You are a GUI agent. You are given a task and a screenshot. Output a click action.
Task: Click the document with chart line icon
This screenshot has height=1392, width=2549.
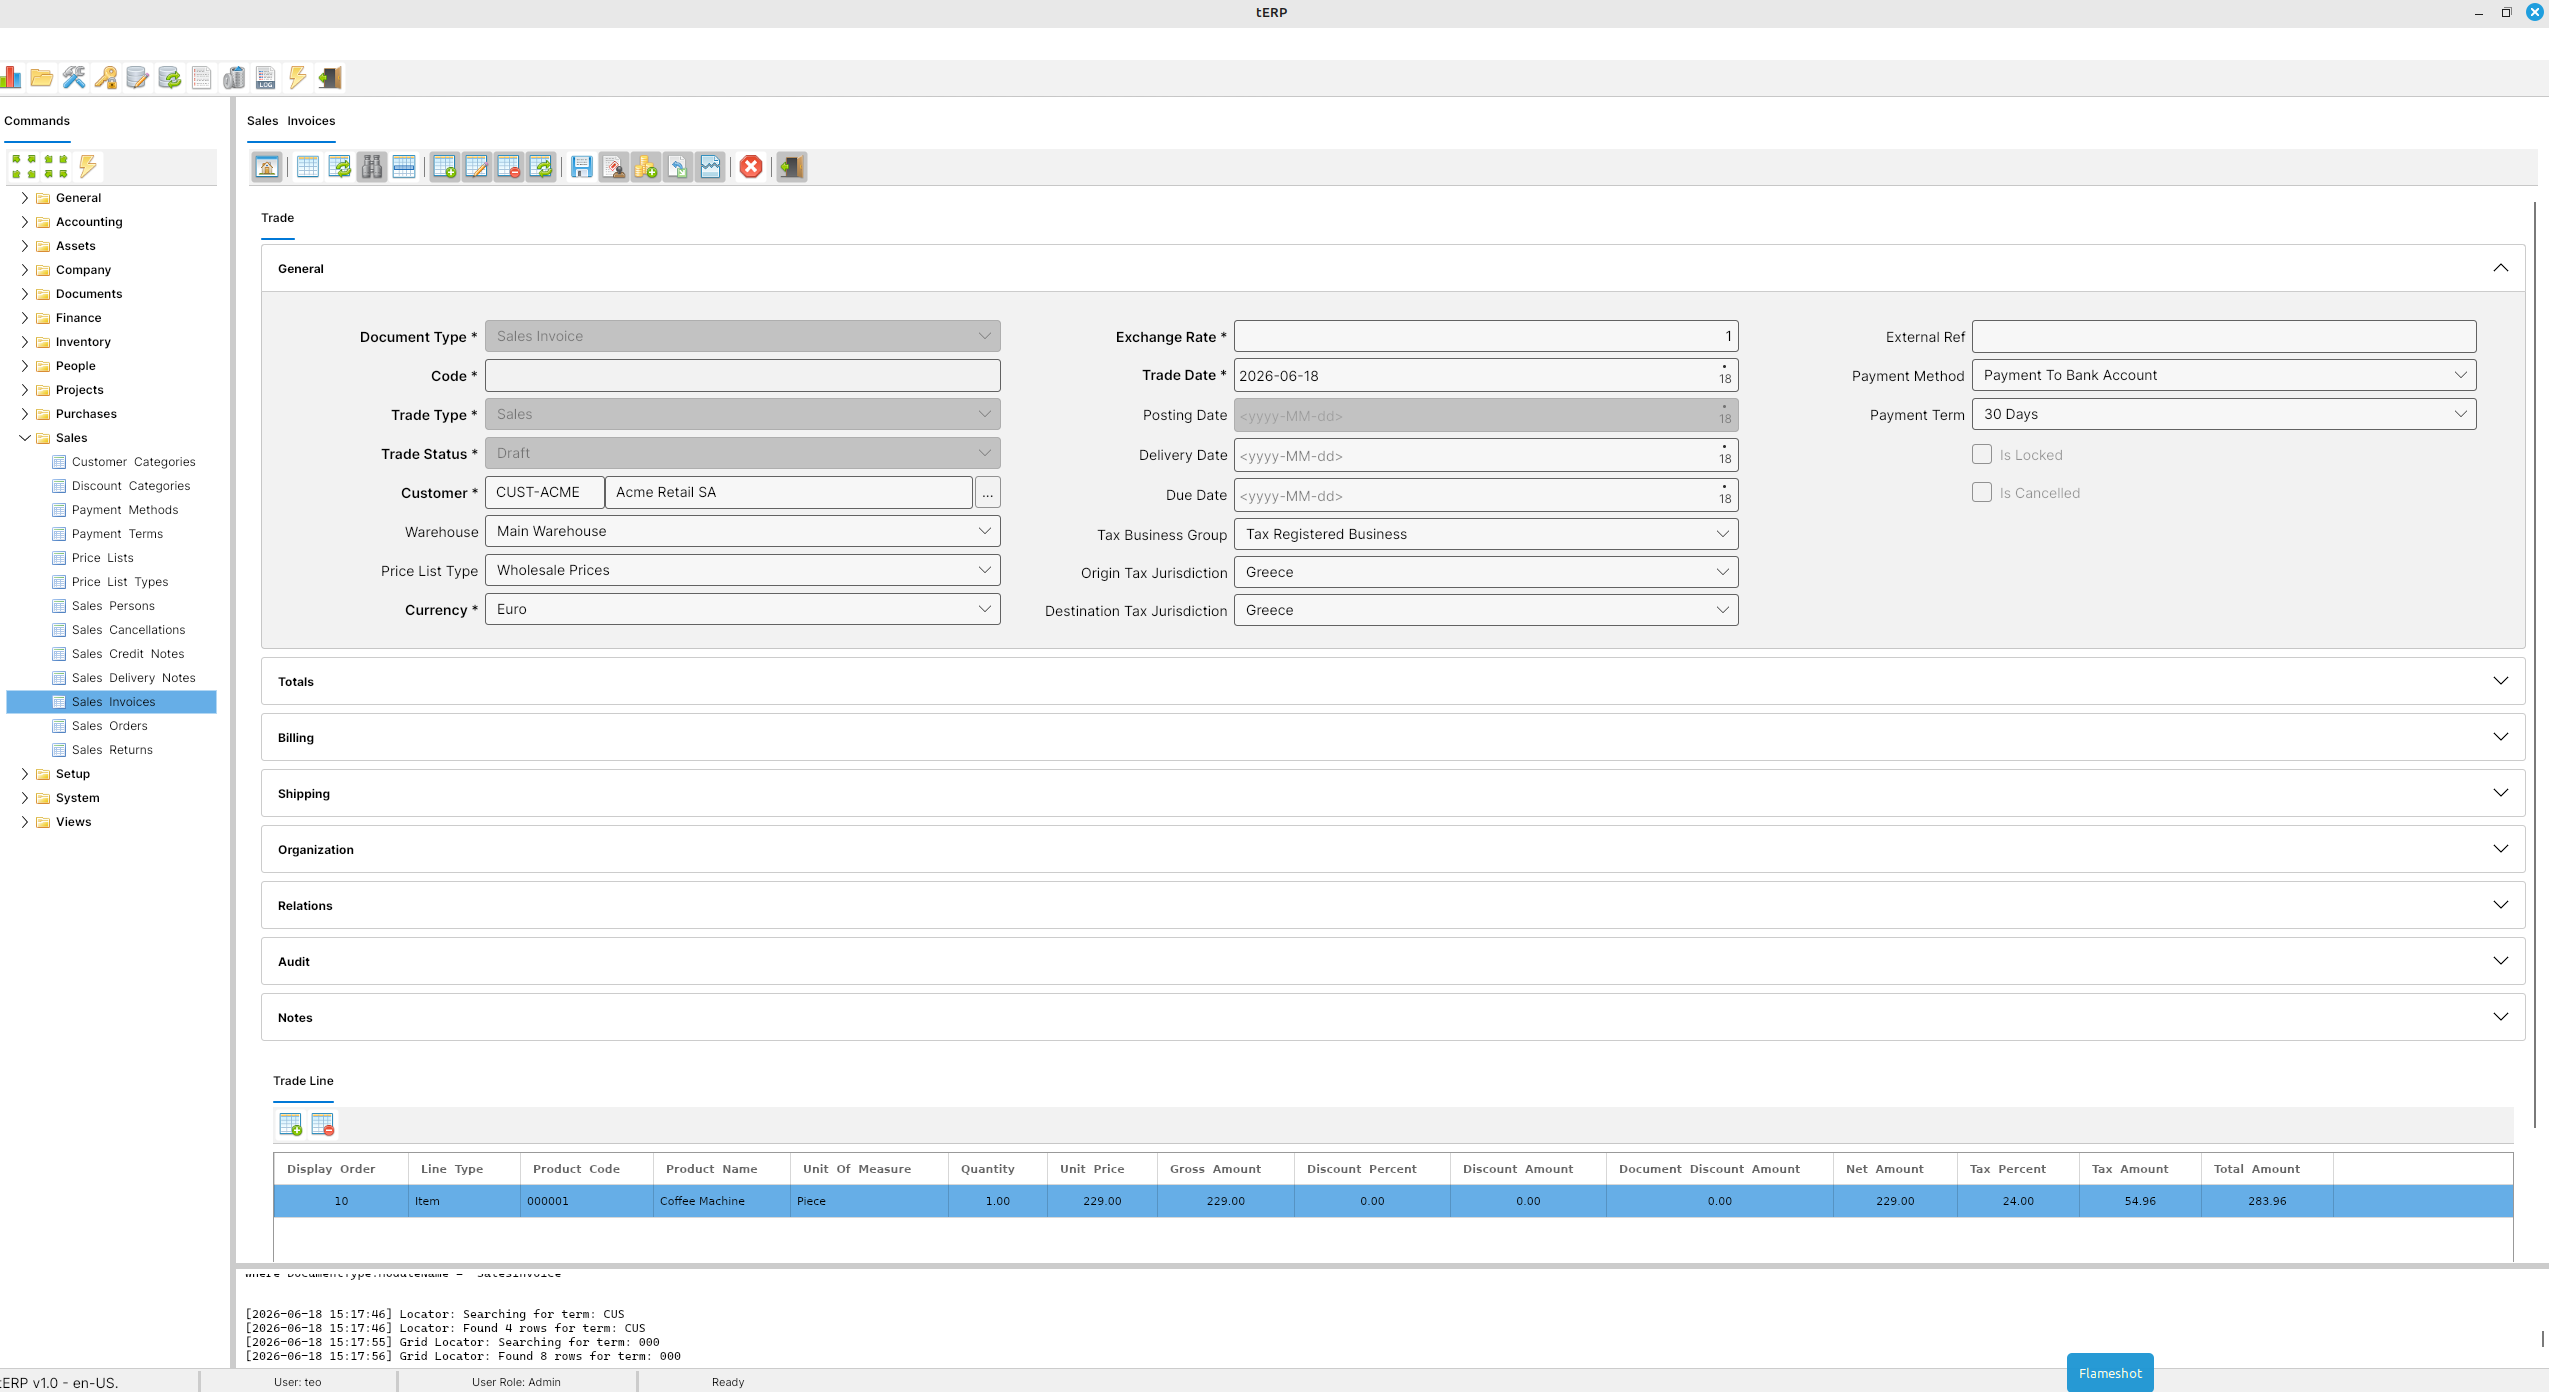click(x=710, y=167)
